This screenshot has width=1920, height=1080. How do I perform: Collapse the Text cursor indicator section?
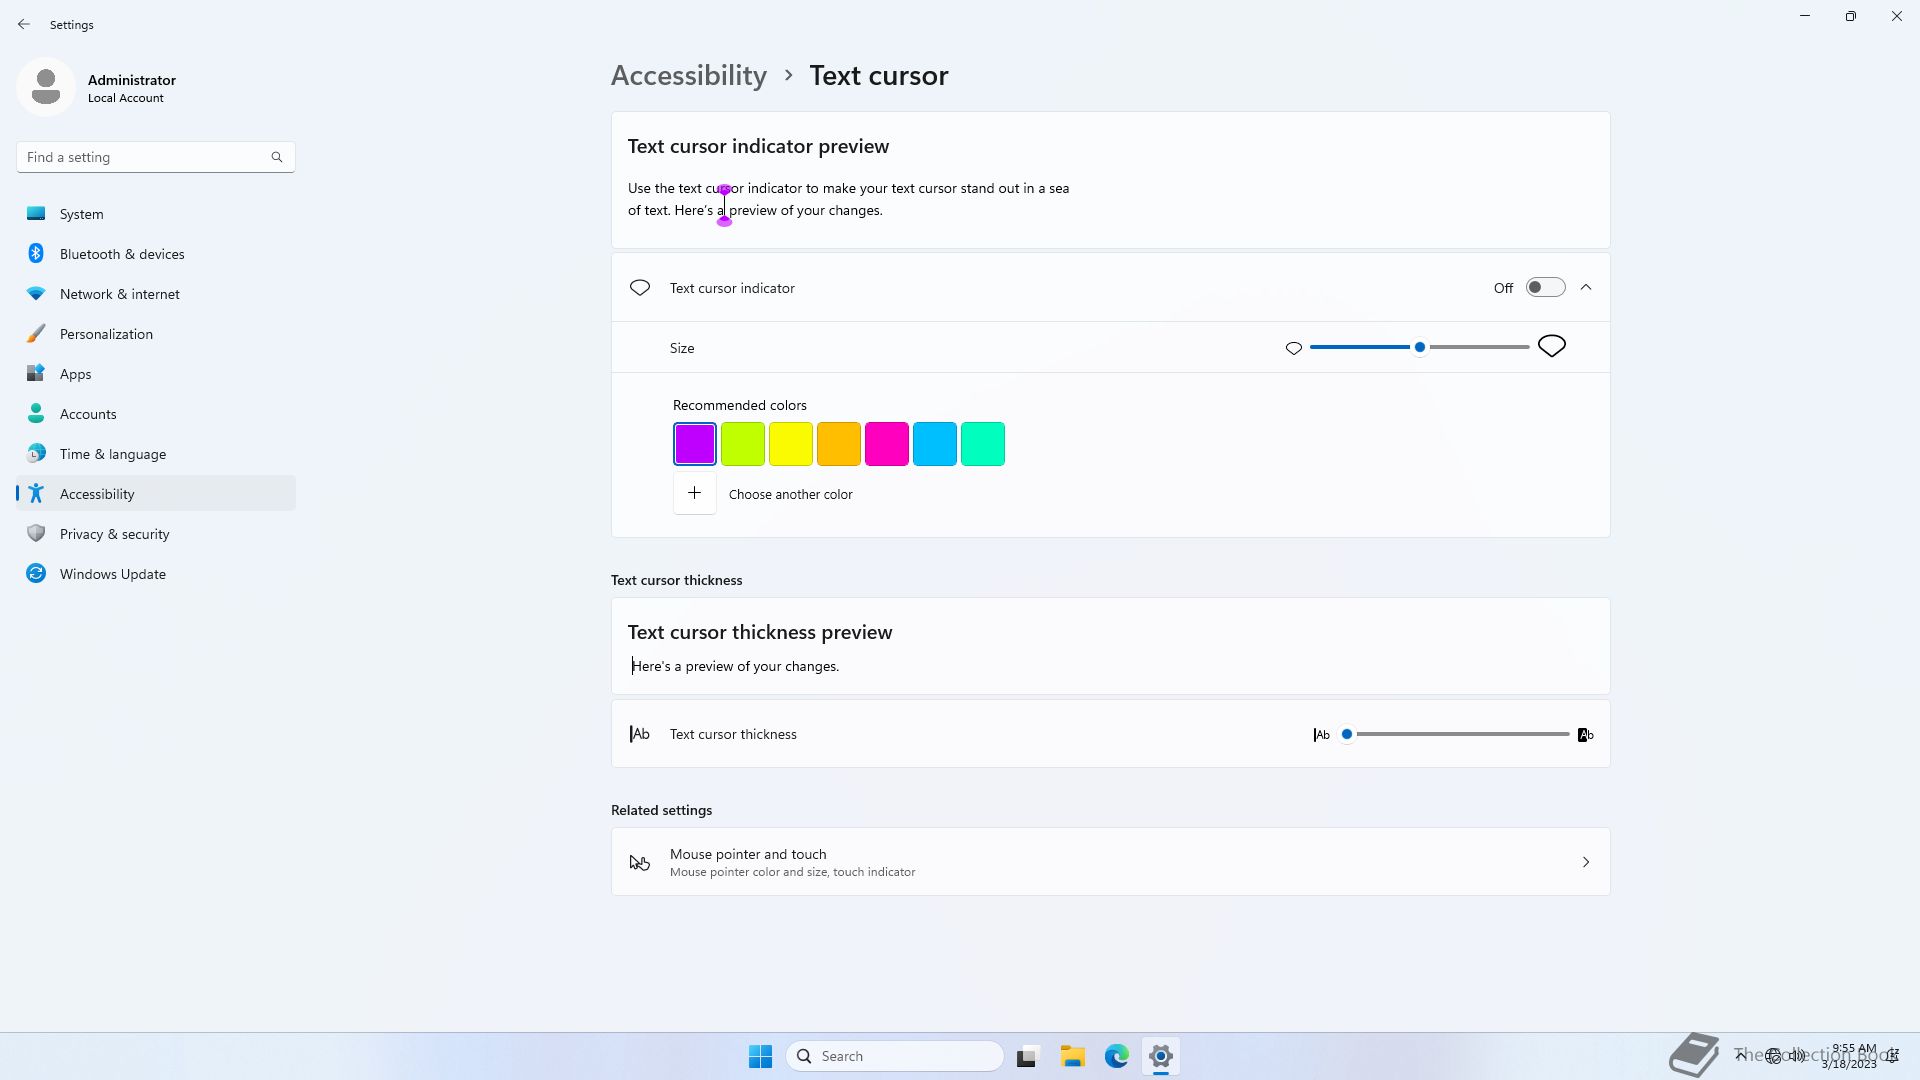pyautogui.click(x=1586, y=288)
